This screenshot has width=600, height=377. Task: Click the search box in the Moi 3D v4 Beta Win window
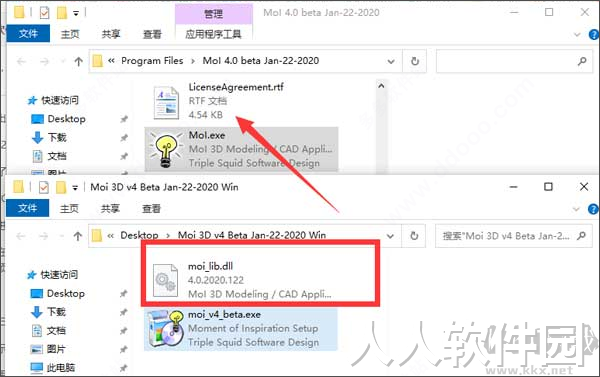[514, 236]
